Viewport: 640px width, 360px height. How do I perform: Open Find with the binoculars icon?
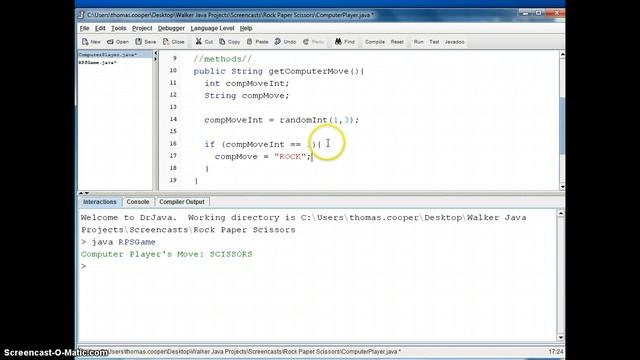click(x=338, y=42)
